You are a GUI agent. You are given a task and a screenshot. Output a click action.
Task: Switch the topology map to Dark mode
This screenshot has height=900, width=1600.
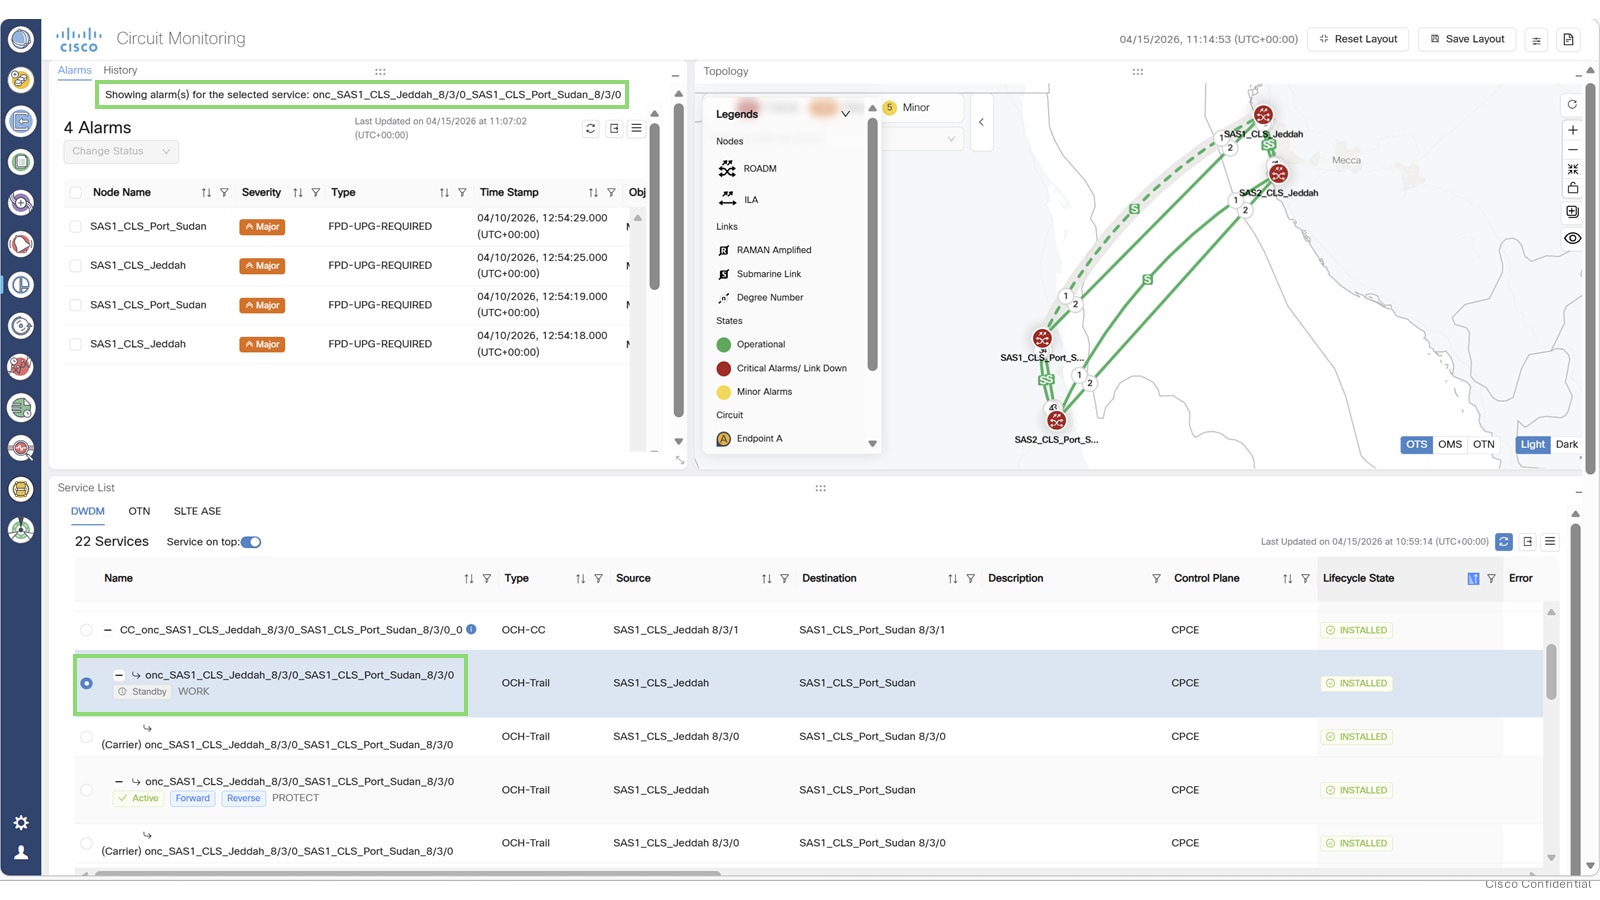pos(1565,444)
